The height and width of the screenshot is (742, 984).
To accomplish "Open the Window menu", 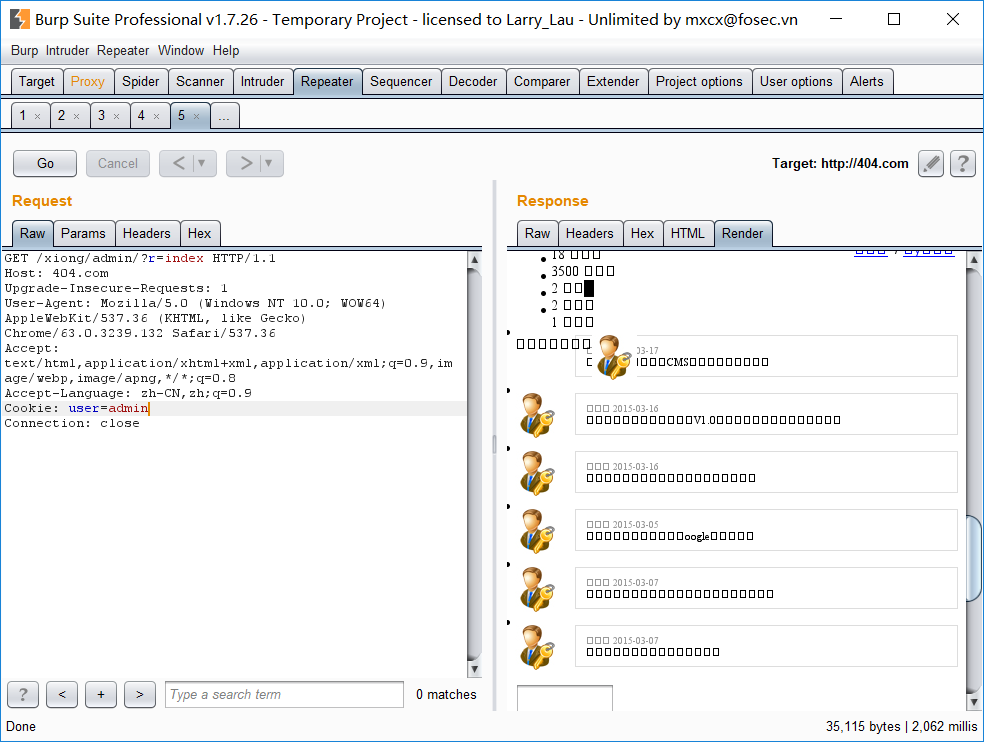I will [181, 50].
